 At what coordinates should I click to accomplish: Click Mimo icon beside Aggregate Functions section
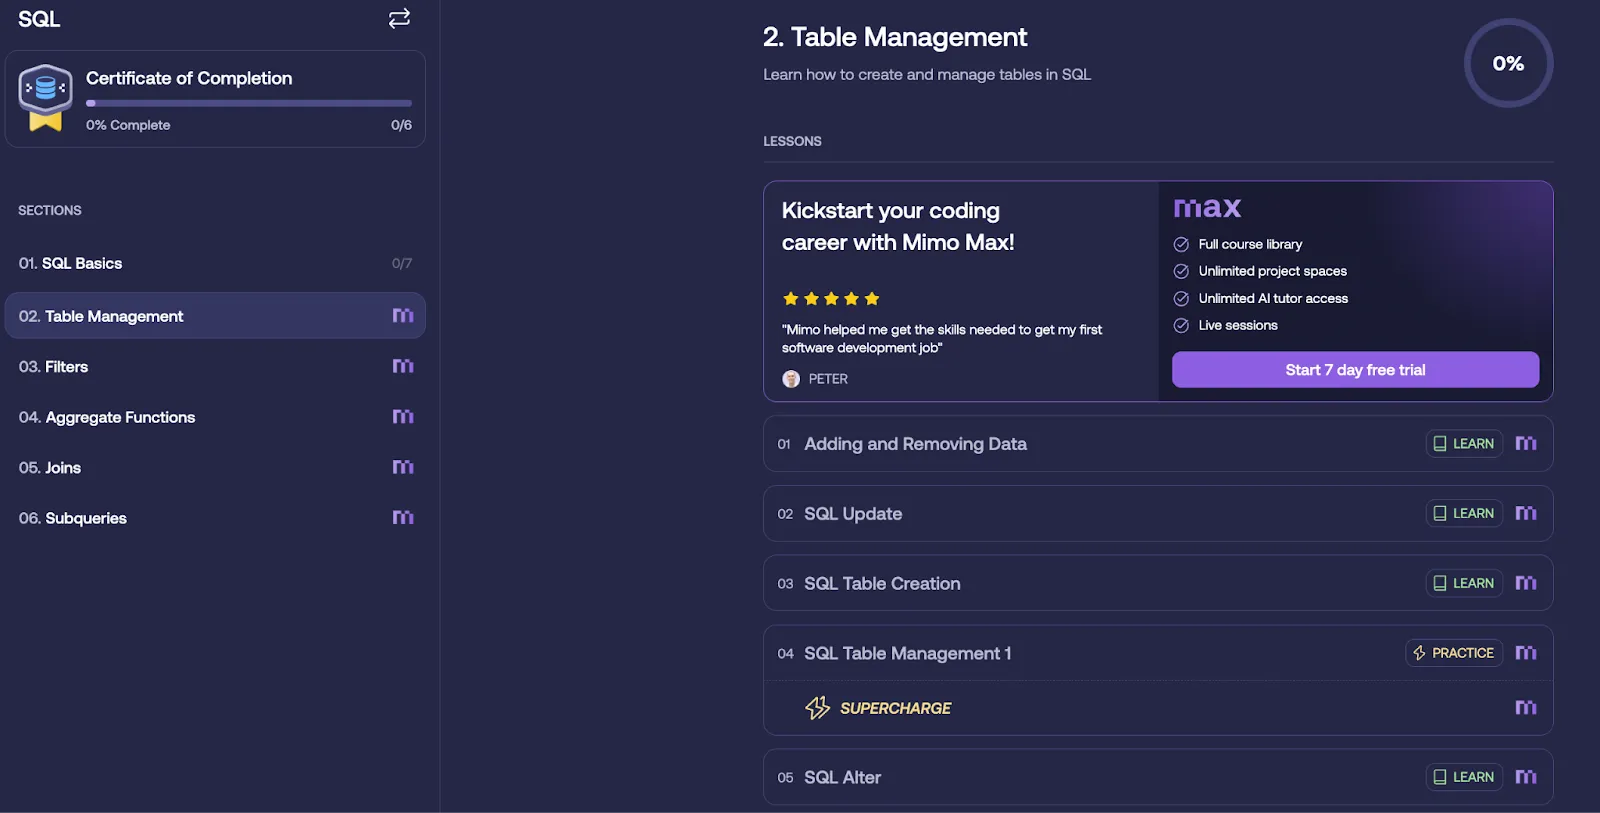point(403,416)
